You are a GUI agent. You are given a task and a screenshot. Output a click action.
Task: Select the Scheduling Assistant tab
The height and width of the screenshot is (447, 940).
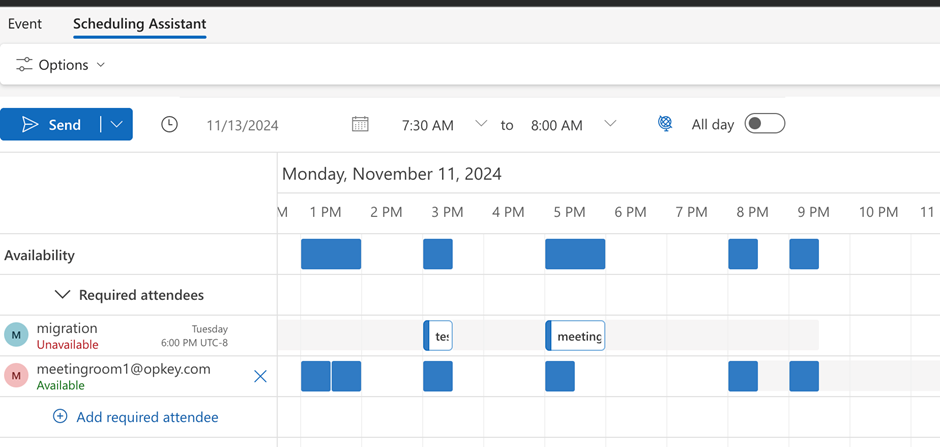click(139, 24)
